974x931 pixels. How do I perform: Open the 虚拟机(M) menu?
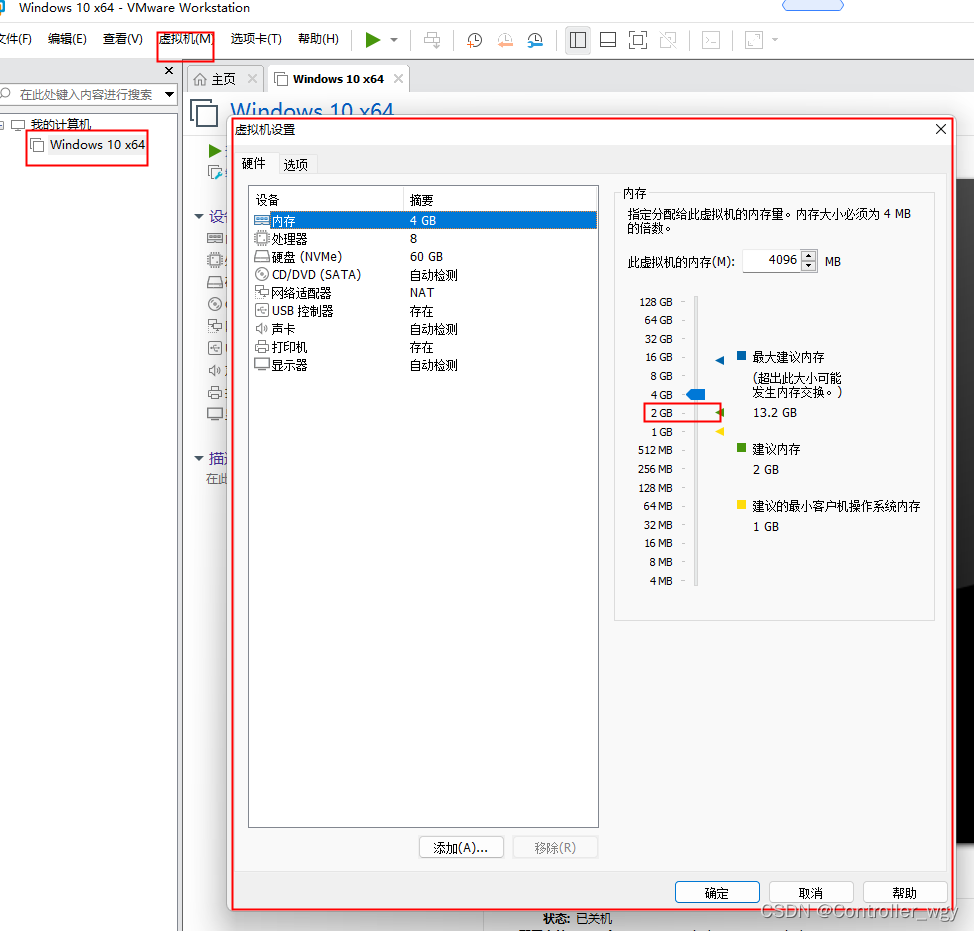pos(185,39)
